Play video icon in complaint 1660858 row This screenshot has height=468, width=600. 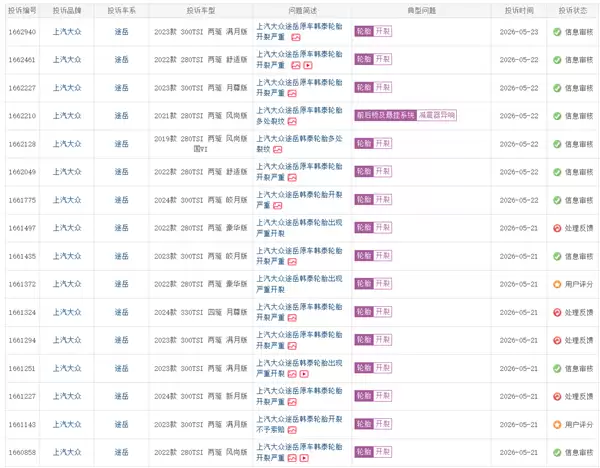[304, 458]
